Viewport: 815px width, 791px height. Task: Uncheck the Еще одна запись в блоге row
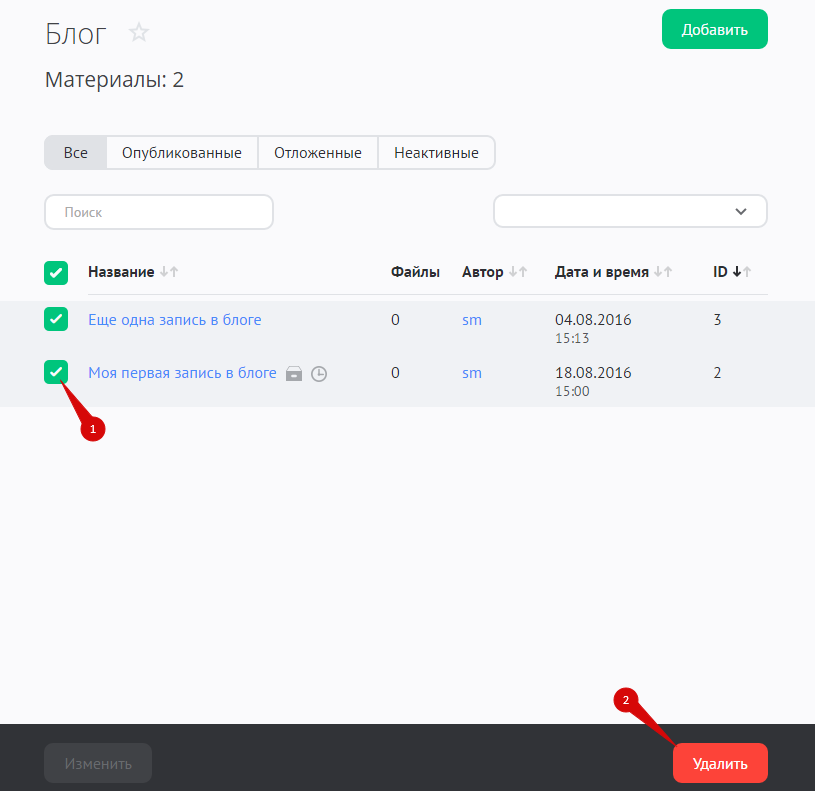click(x=56, y=320)
